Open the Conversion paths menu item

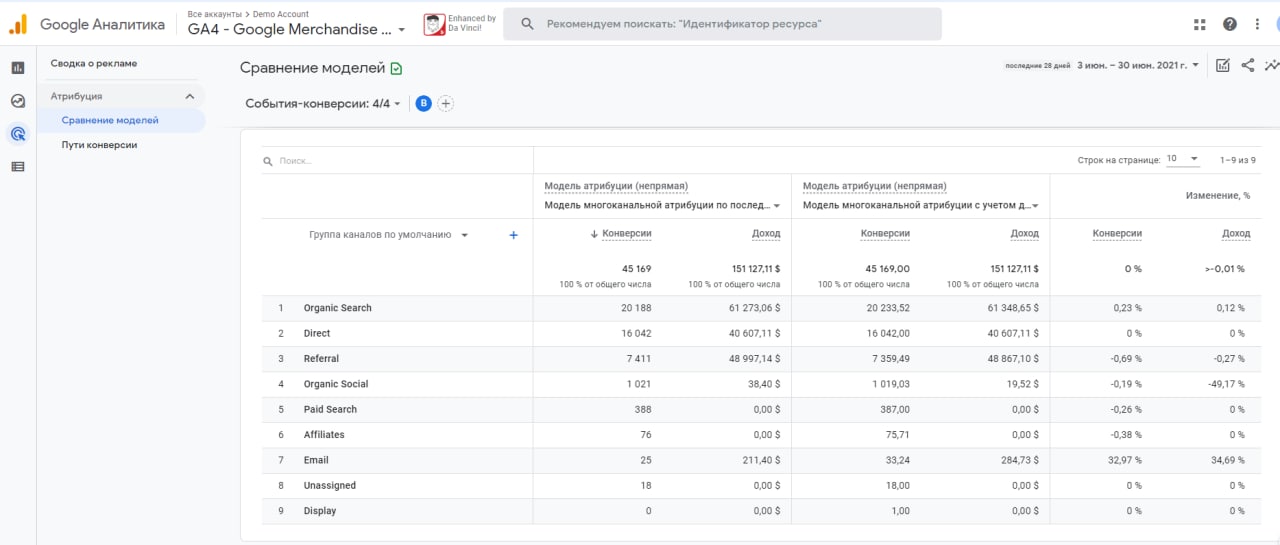[x=99, y=145]
